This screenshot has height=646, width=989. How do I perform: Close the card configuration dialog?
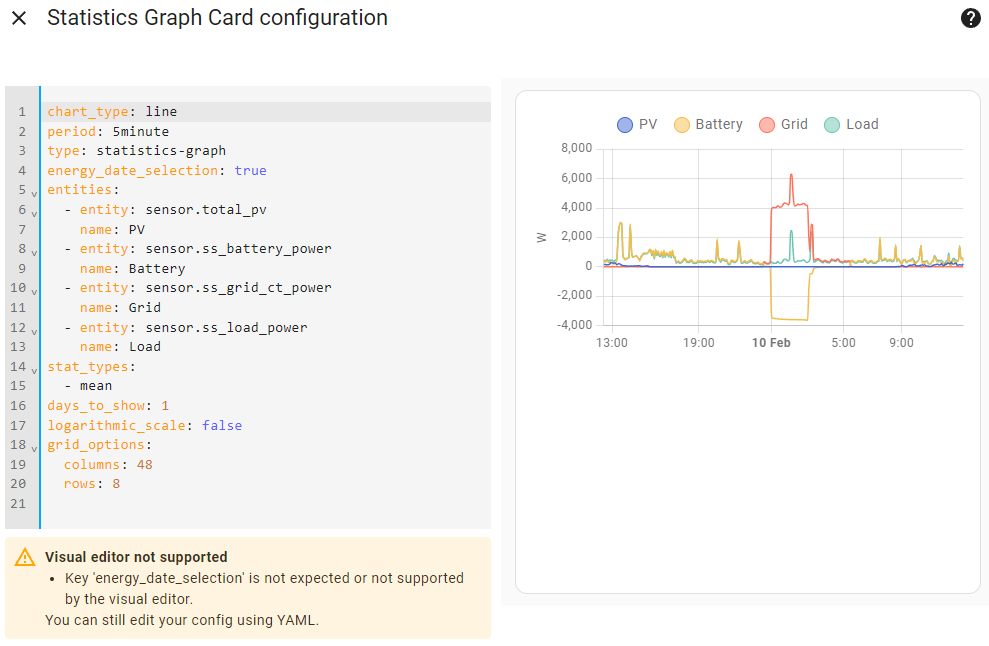(x=20, y=18)
